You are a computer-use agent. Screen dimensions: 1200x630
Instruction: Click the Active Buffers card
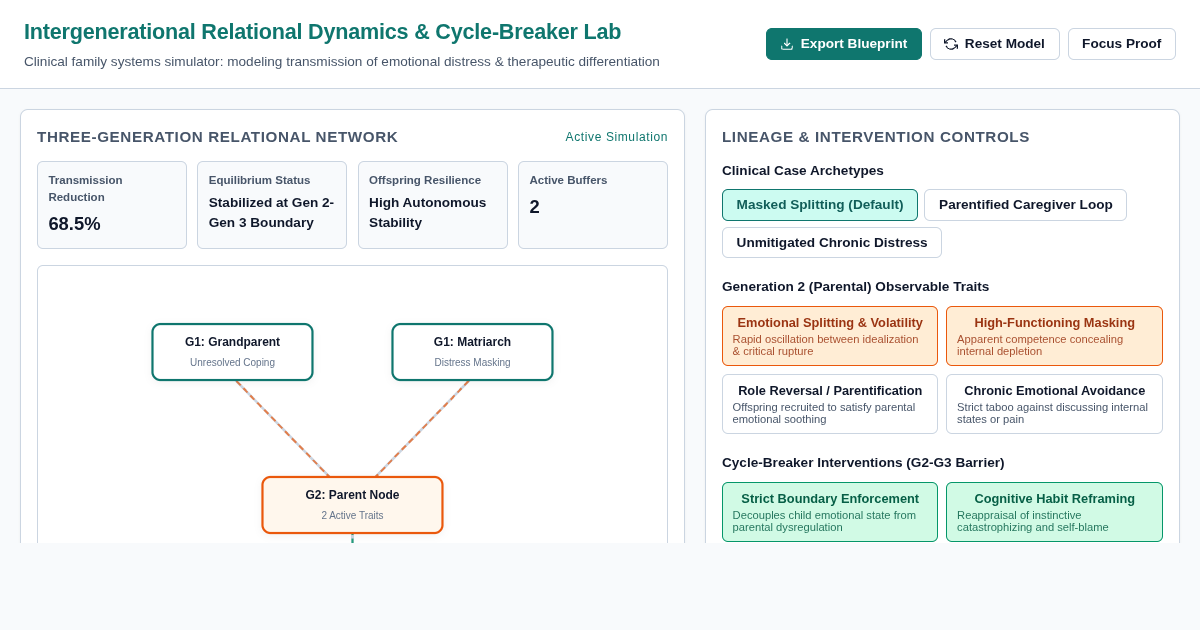point(593,205)
